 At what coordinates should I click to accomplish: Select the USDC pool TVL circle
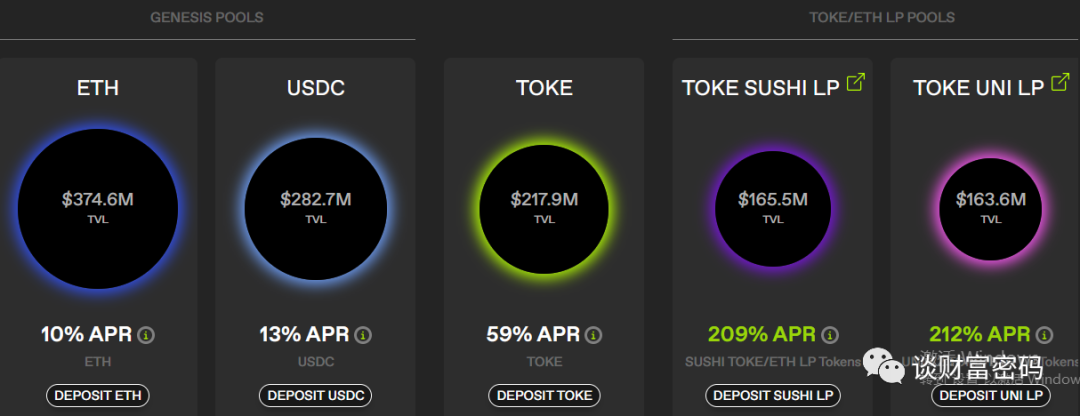click(316, 208)
